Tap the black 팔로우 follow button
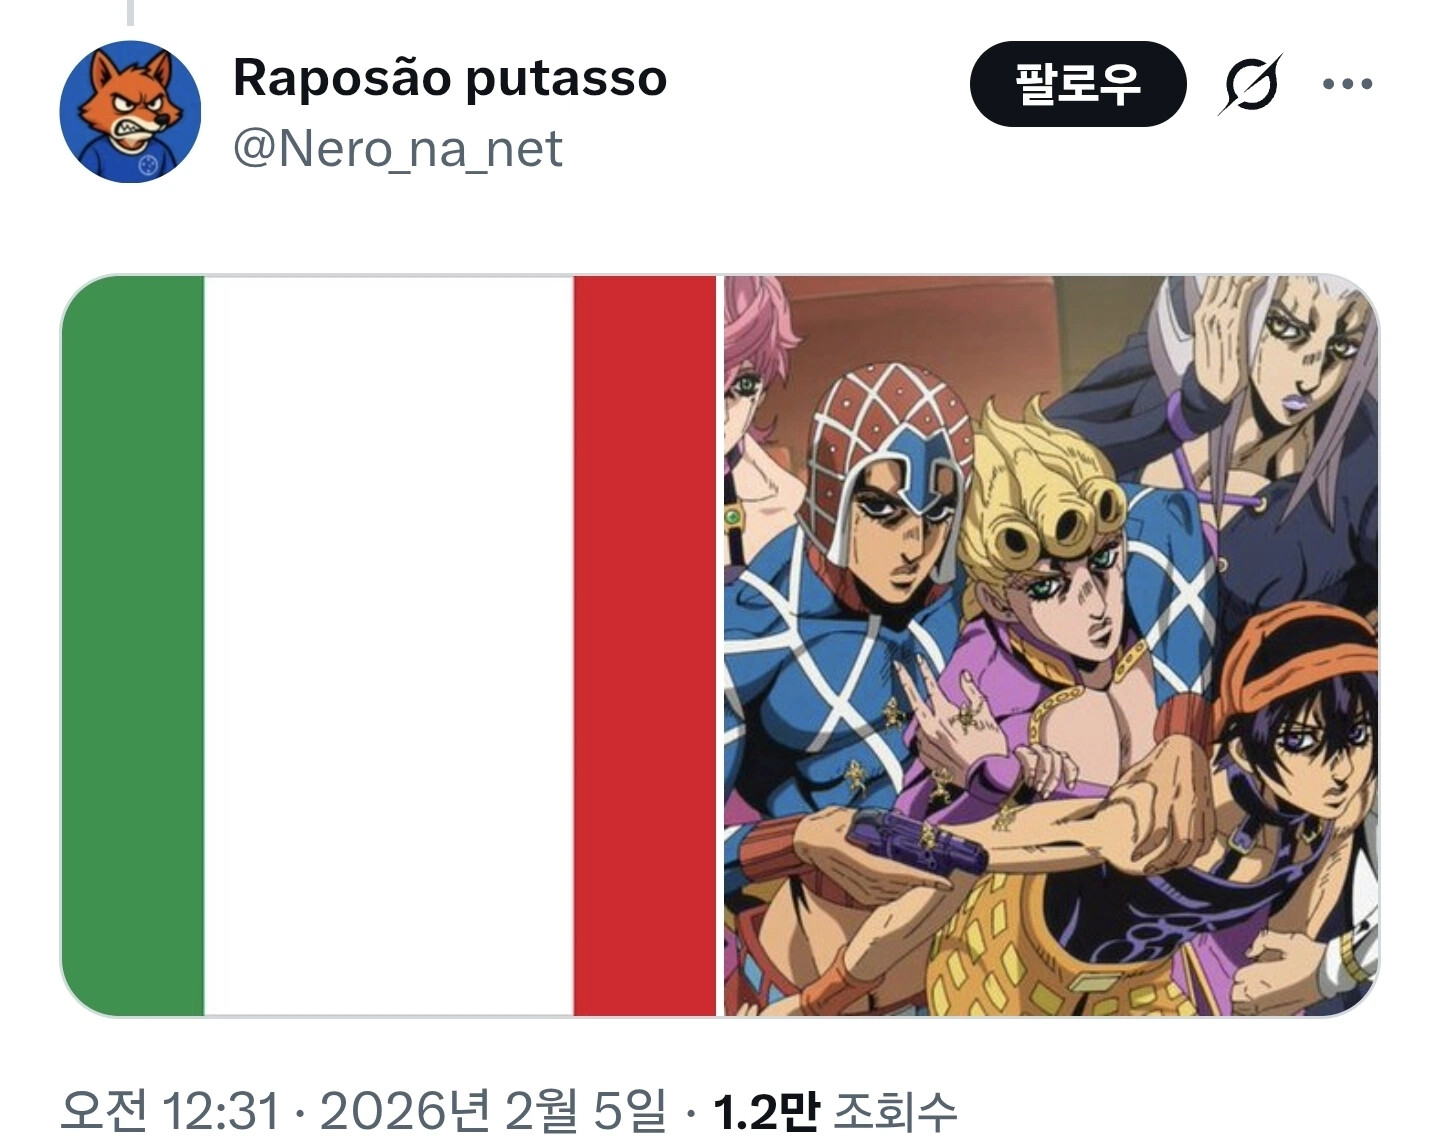This screenshot has height=1146, width=1440. 1078,84
